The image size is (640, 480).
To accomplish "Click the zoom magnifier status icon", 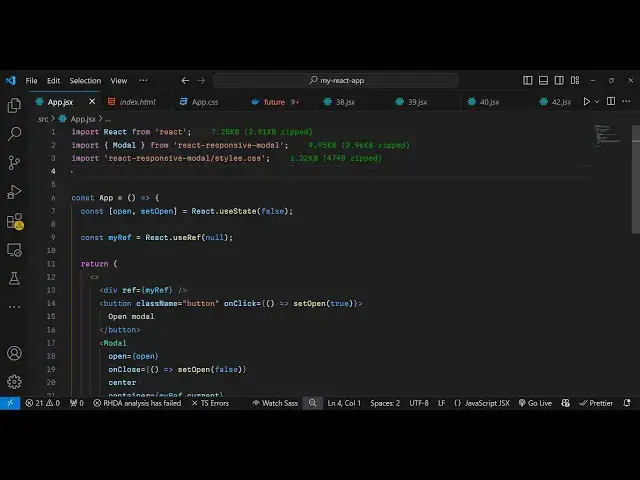I will coord(313,403).
